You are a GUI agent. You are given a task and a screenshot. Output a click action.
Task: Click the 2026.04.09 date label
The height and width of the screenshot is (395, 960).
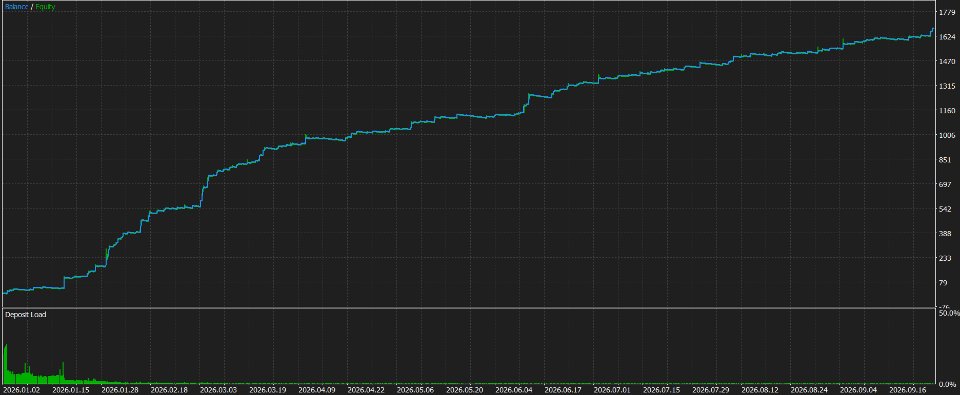tap(317, 390)
